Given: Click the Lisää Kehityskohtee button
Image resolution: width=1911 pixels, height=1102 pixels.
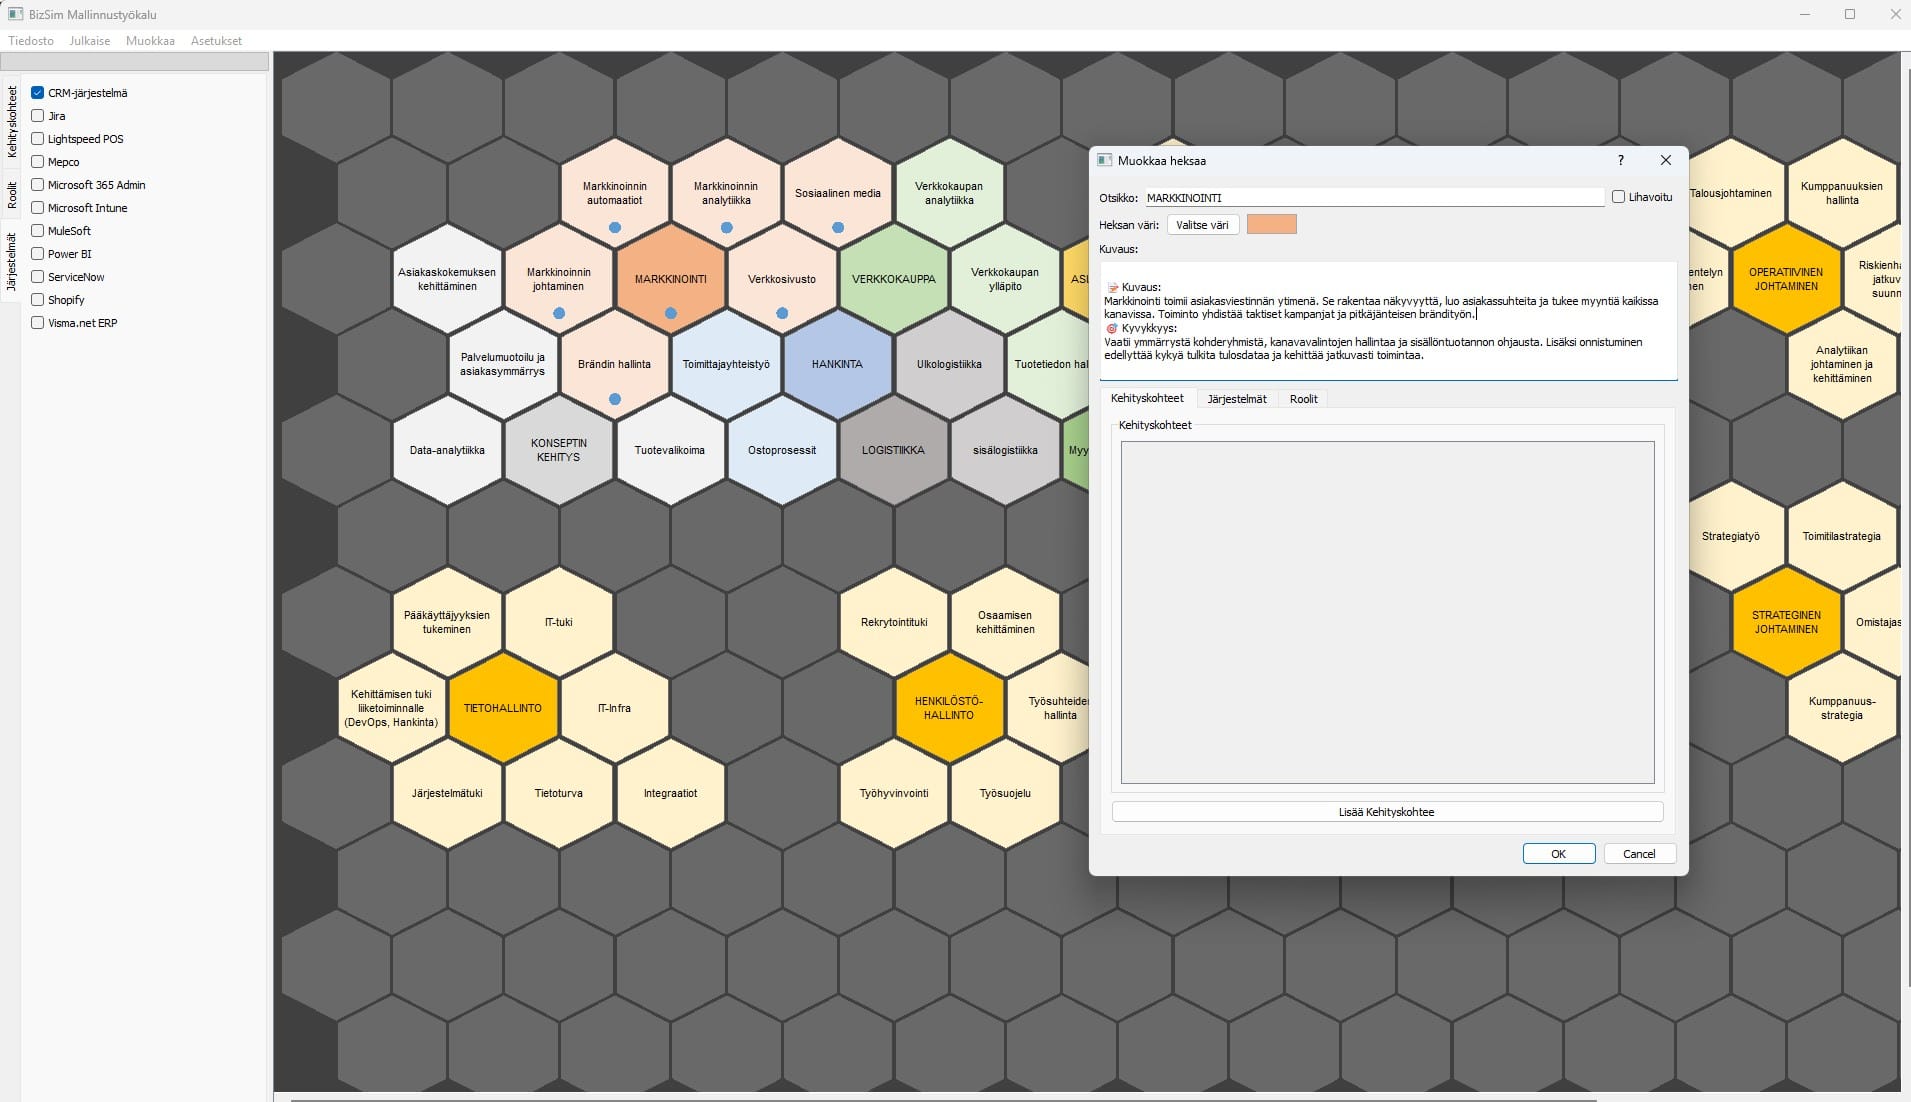Looking at the screenshot, I should click(x=1386, y=812).
